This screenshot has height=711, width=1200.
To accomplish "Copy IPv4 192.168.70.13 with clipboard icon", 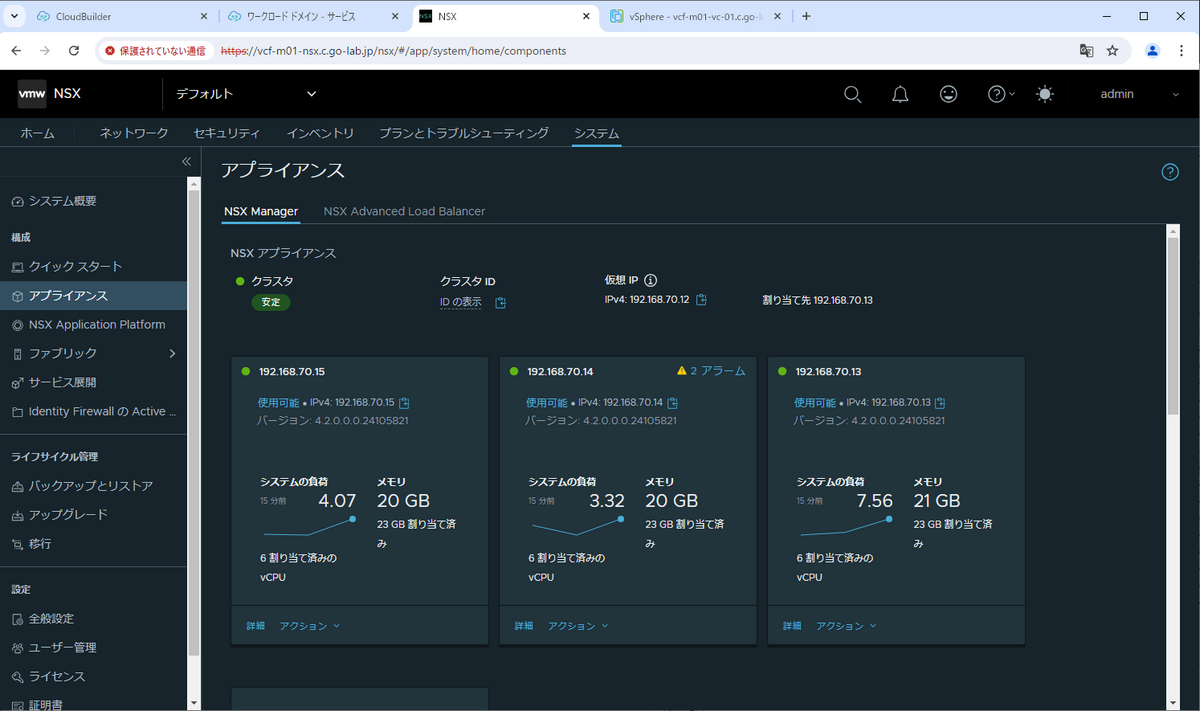I will tap(941, 403).
